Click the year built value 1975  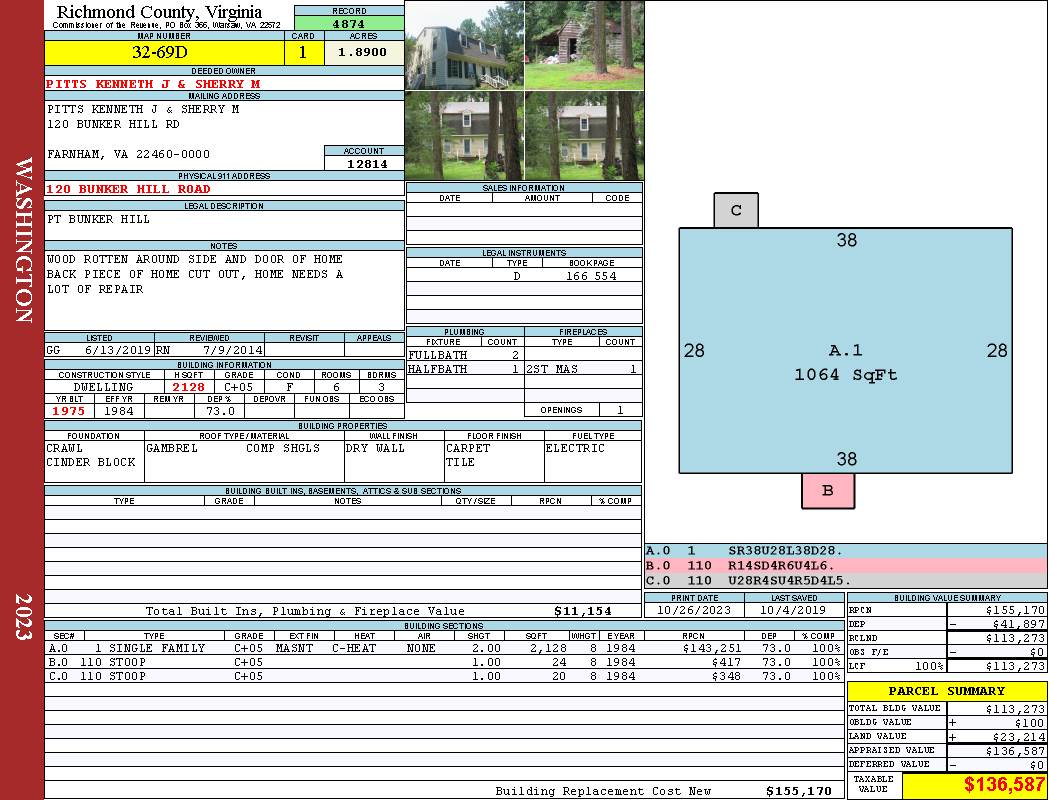(x=68, y=411)
